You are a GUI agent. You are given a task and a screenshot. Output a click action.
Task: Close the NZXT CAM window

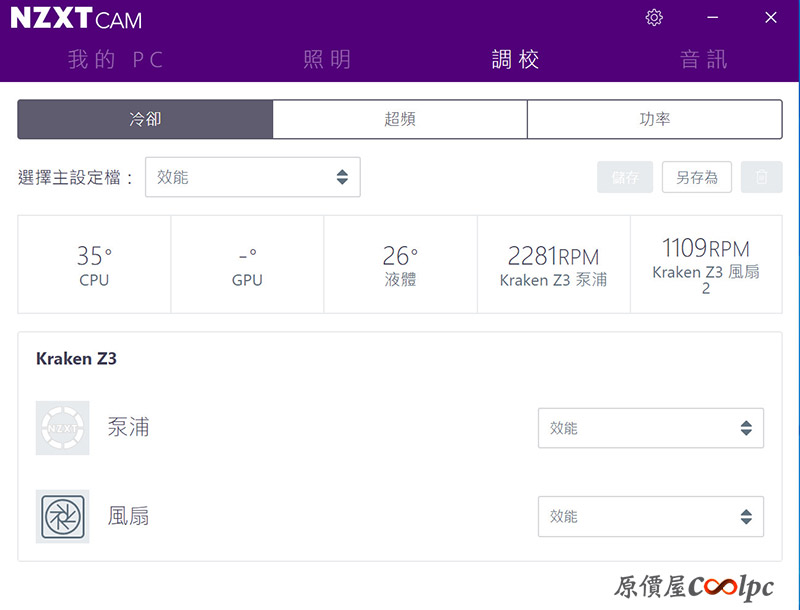(771, 17)
